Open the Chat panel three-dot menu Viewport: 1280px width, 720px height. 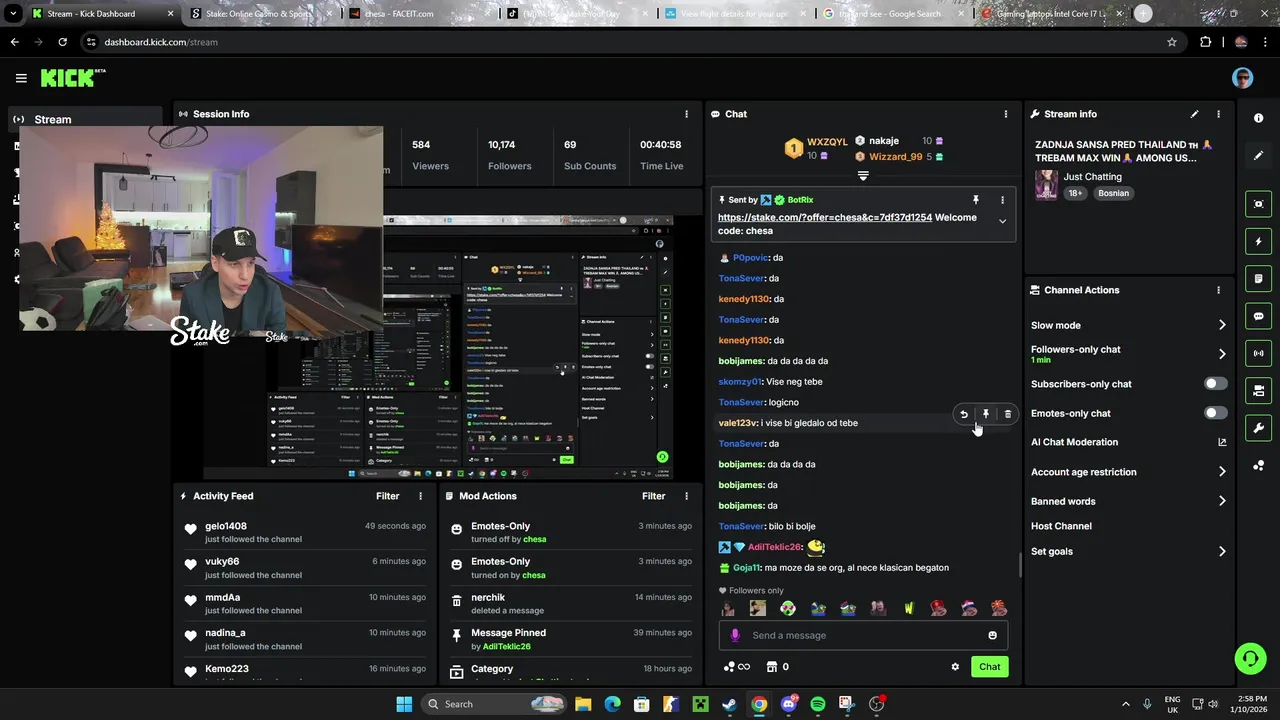1006,114
